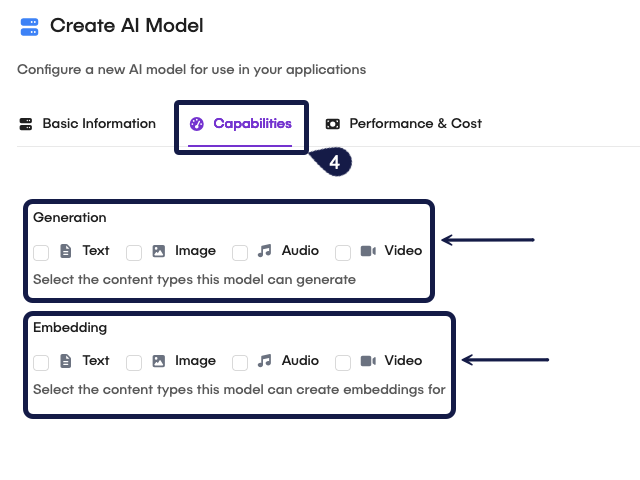This screenshot has height=480, width=640.
Task: Click the music note icon in Generation
Action: [x=265, y=251]
